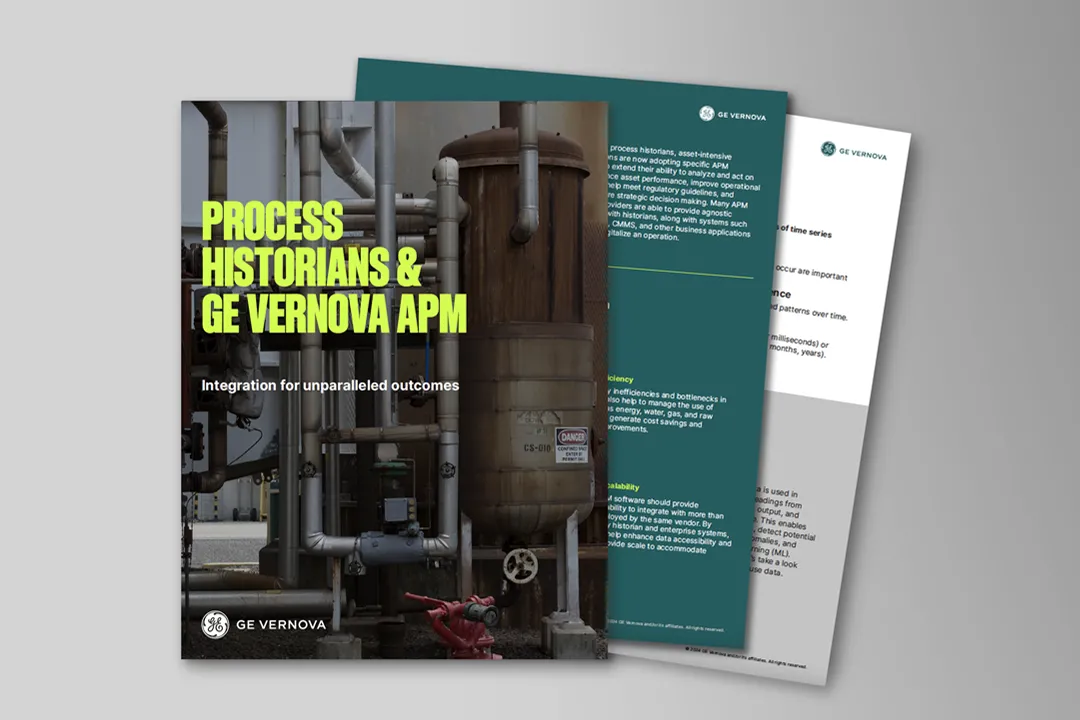This screenshot has width=1080, height=720.
Task: Open the front brochure cover page
Action: pyautogui.click(x=394, y=380)
